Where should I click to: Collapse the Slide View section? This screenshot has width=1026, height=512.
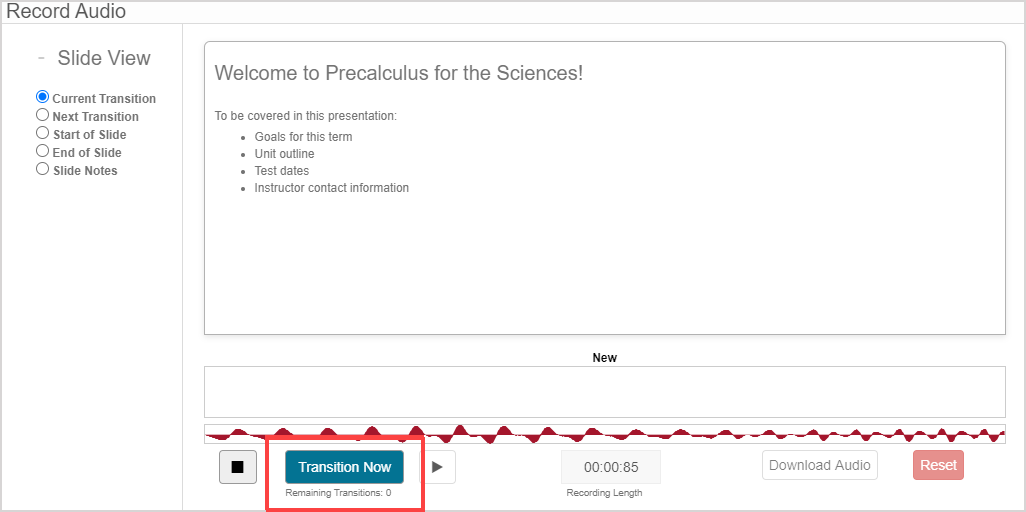pyautogui.click(x=41, y=58)
